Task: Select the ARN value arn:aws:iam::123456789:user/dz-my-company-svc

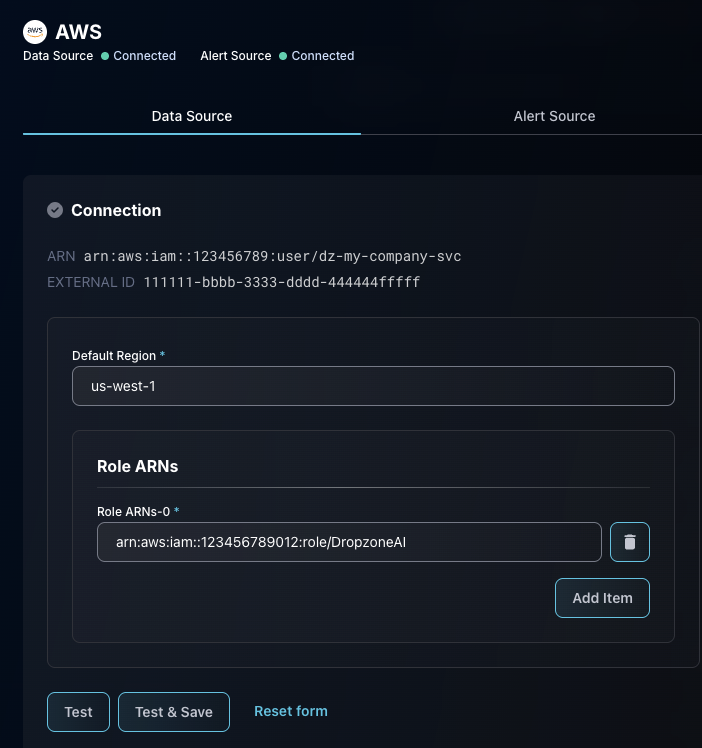Action: tap(272, 256)
